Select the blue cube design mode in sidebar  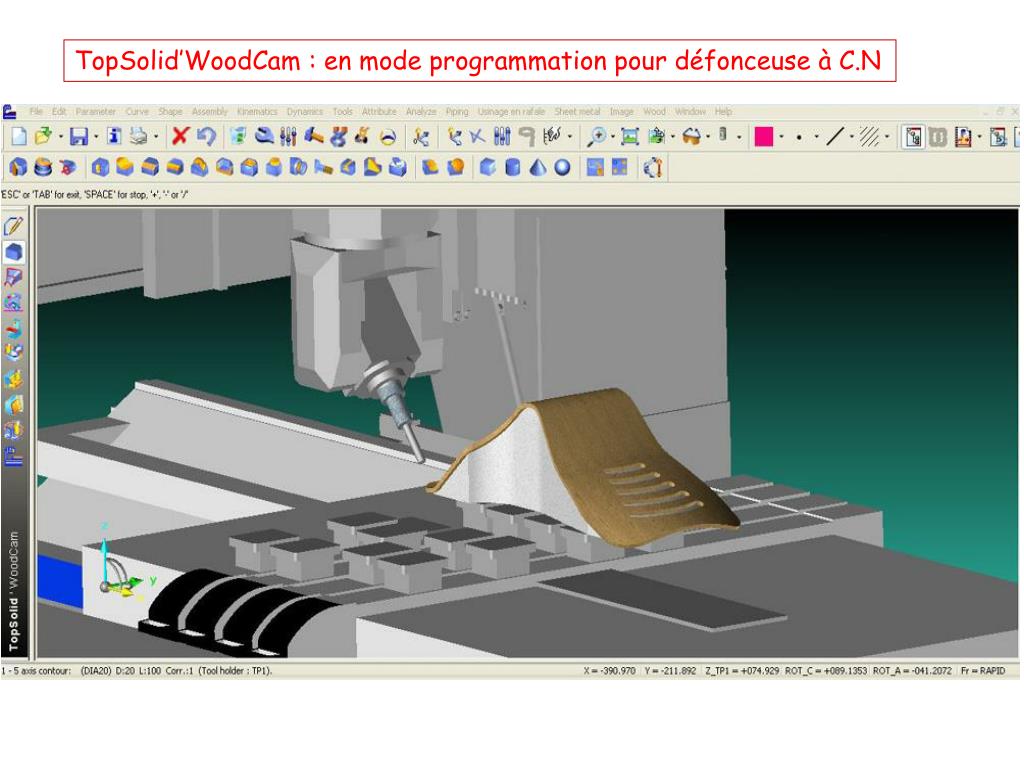click(x=14, y=252)
